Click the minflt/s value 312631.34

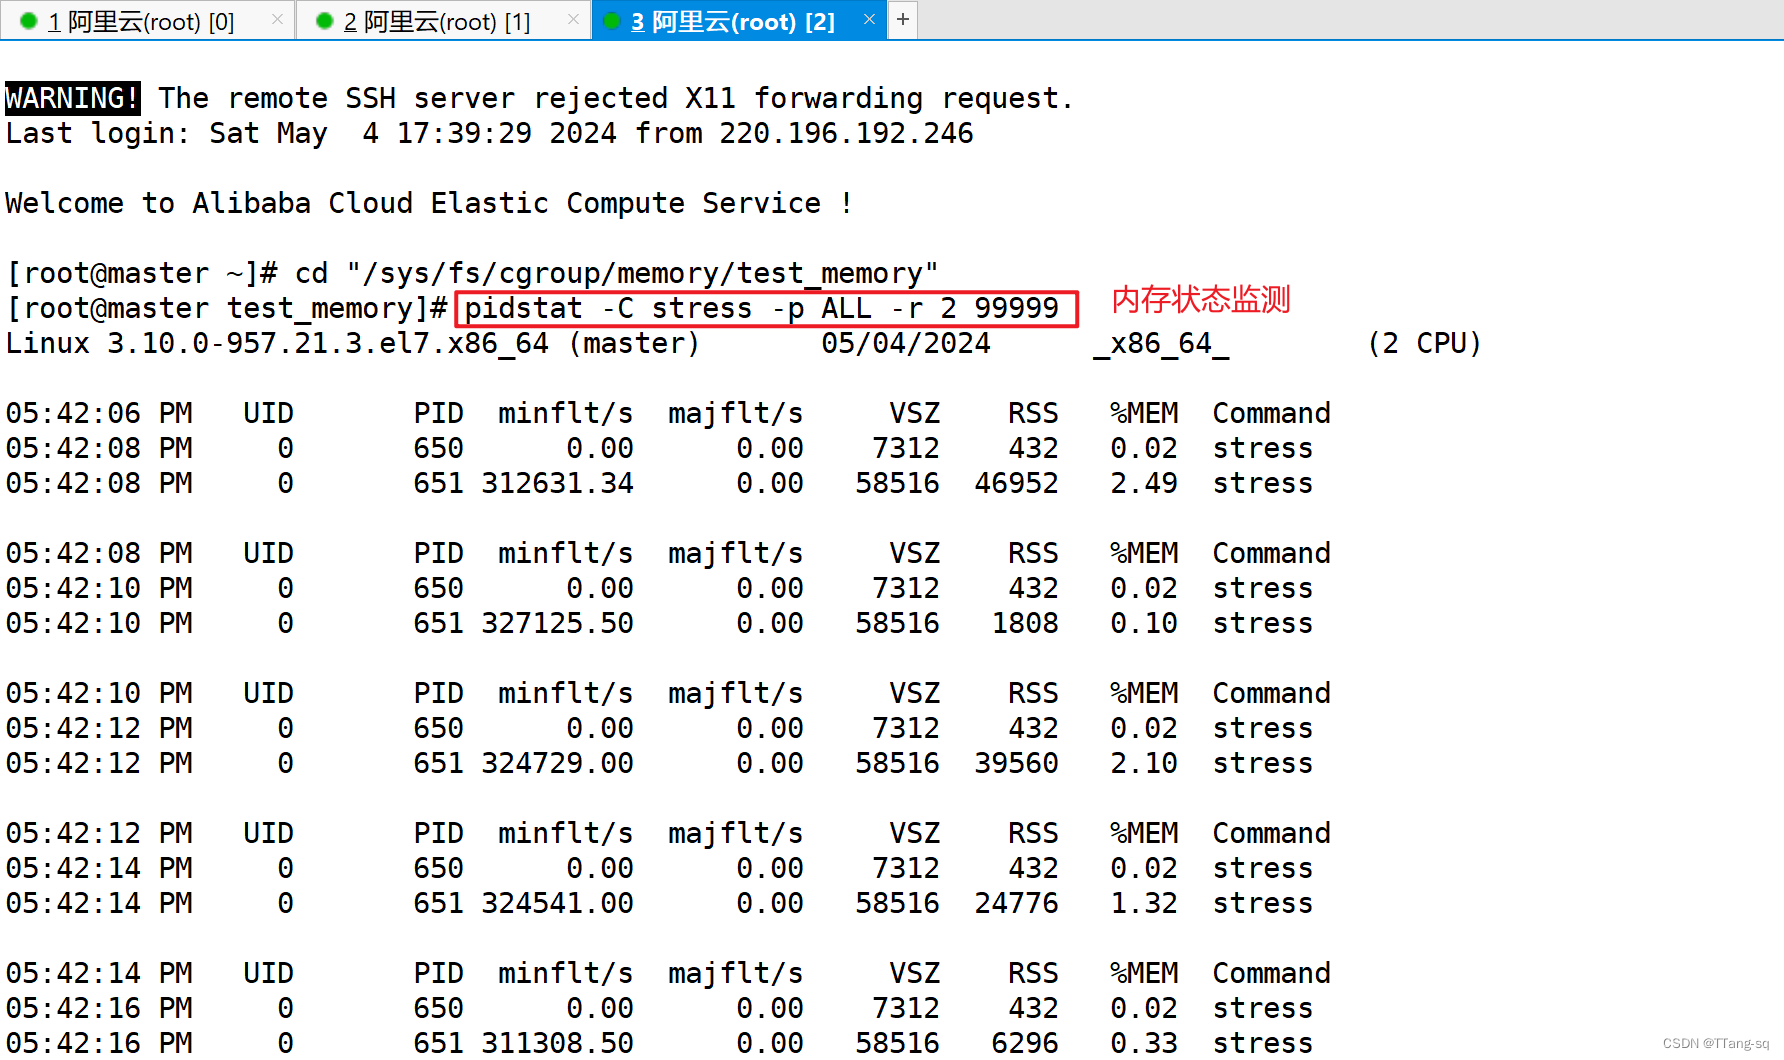coord(557,483)
